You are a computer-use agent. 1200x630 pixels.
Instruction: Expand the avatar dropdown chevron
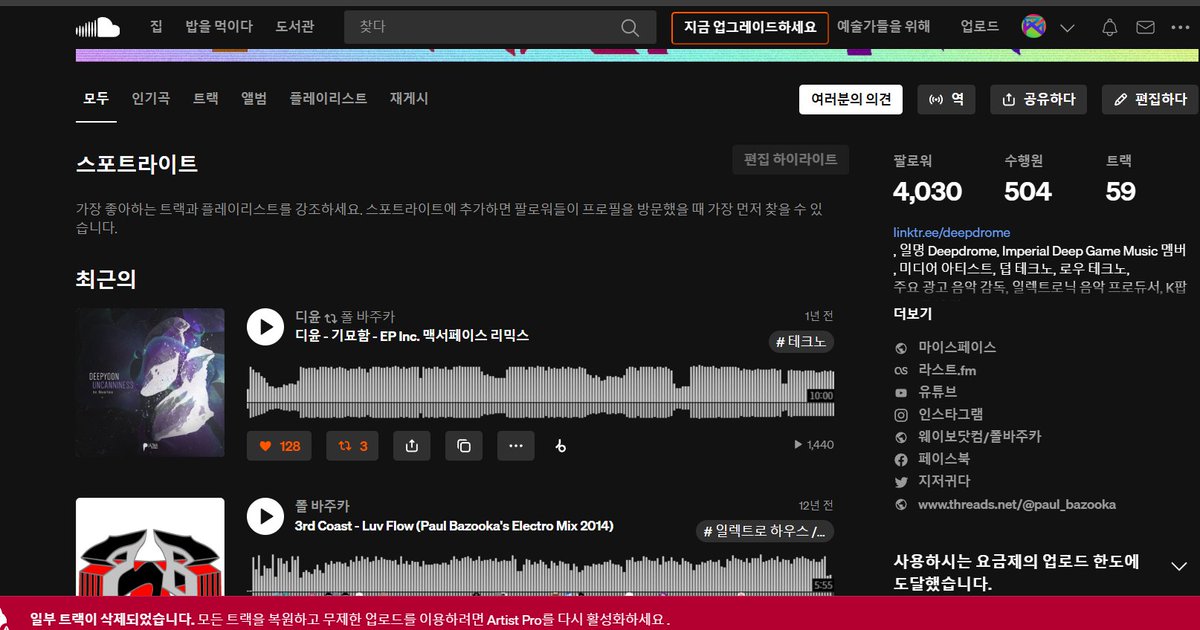coord(1067,28)
